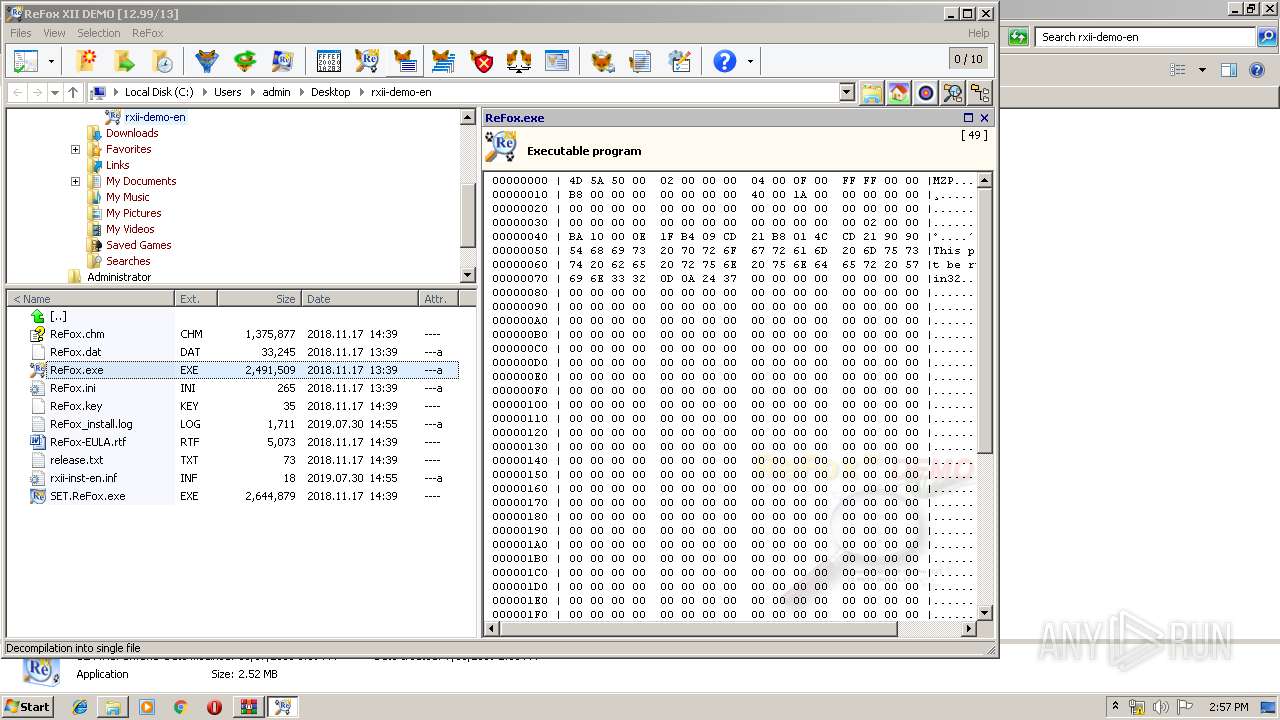Click the folder with green arrow icon
1280x720 pixels.
(124, 61)
